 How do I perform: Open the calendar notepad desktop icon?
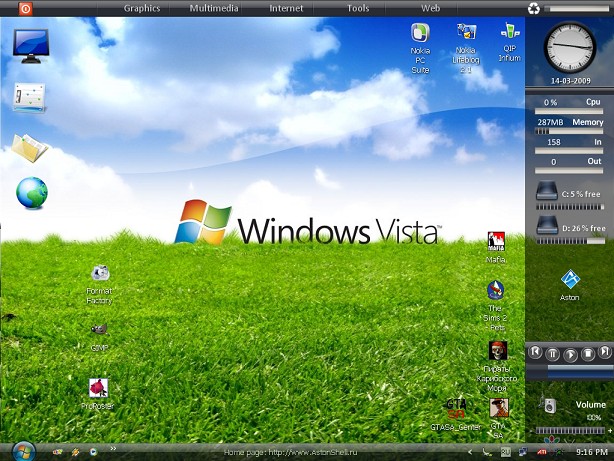pos(30,98)
